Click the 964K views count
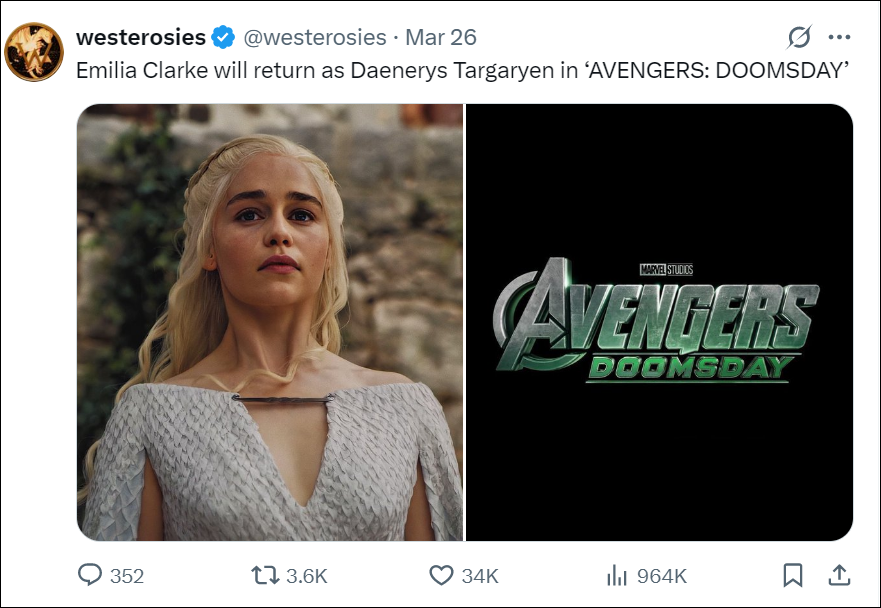The width and height of the screenshot is (881, 608). pos(661,576)
